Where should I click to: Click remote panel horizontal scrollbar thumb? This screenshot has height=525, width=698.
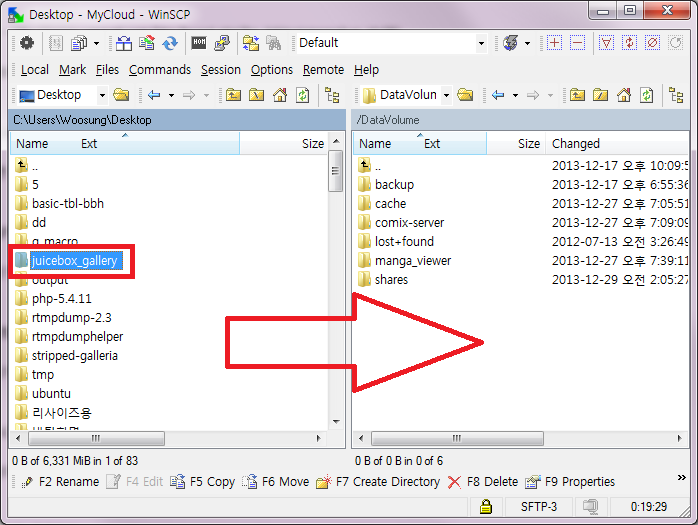(457, 438)
